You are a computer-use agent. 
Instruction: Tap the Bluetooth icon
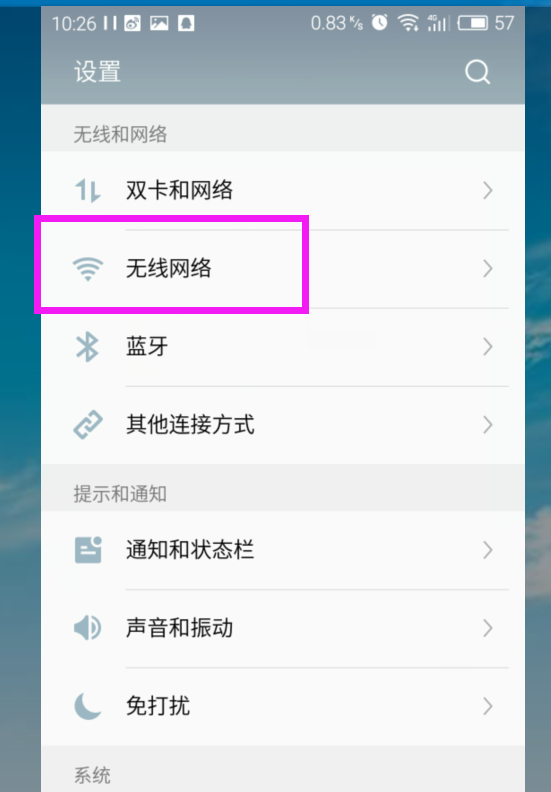point(87,346)
